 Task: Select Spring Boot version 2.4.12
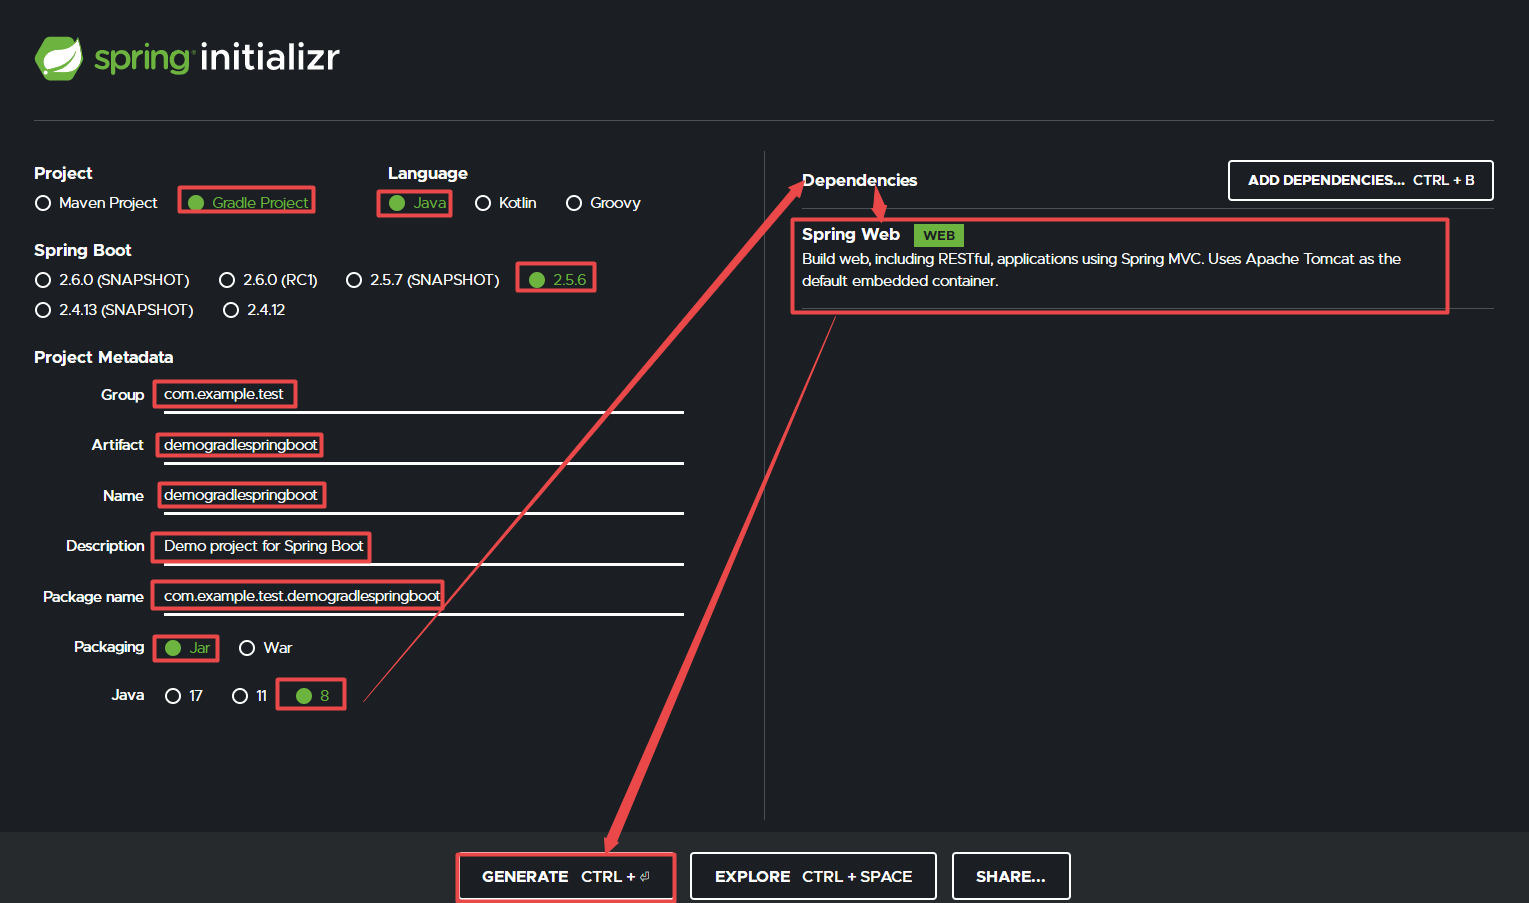(x=254, y=310)
